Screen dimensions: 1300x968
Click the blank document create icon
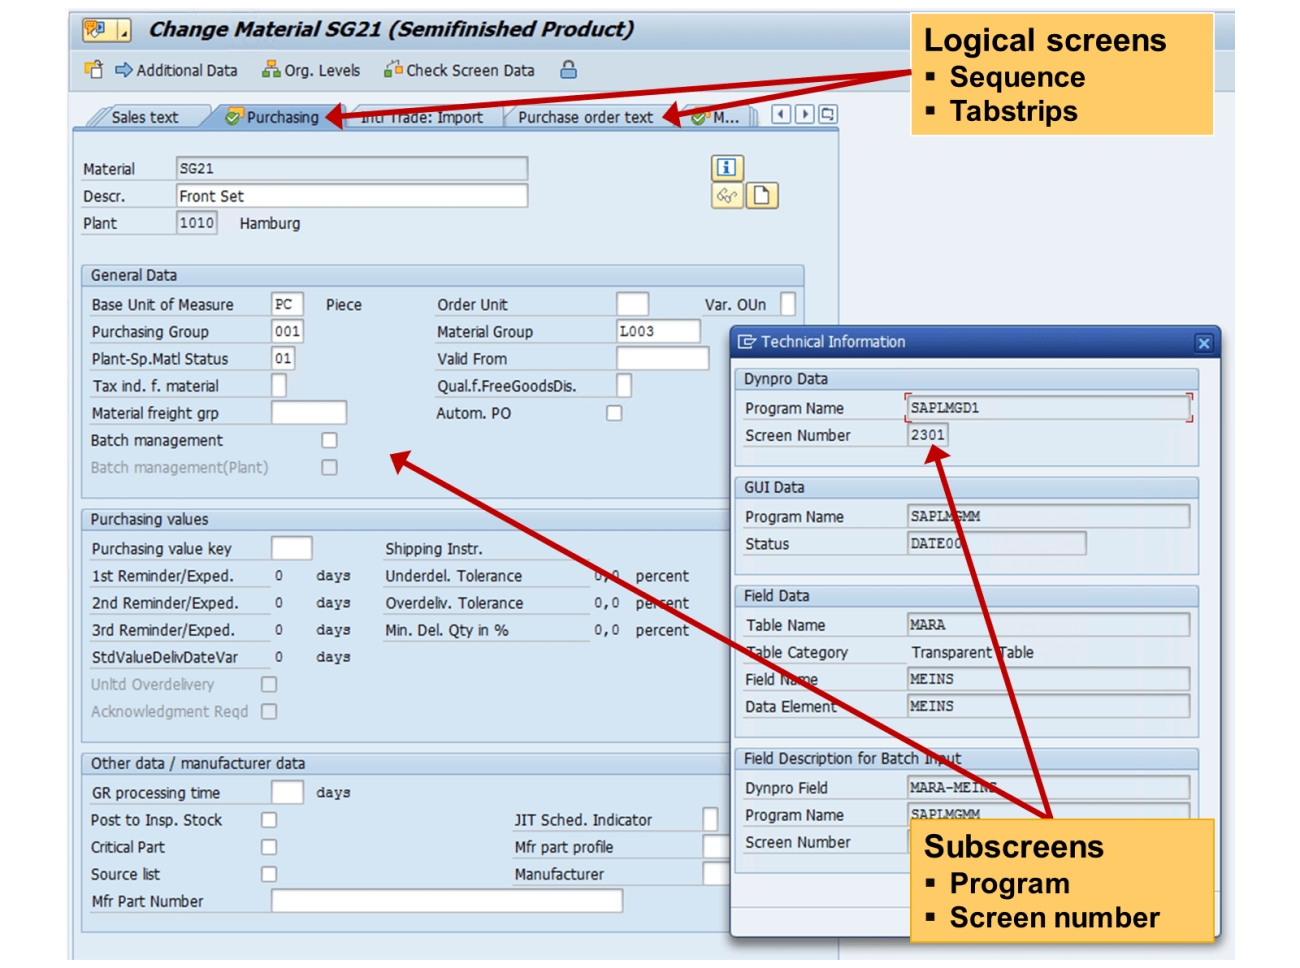click(x=762, y=196)
